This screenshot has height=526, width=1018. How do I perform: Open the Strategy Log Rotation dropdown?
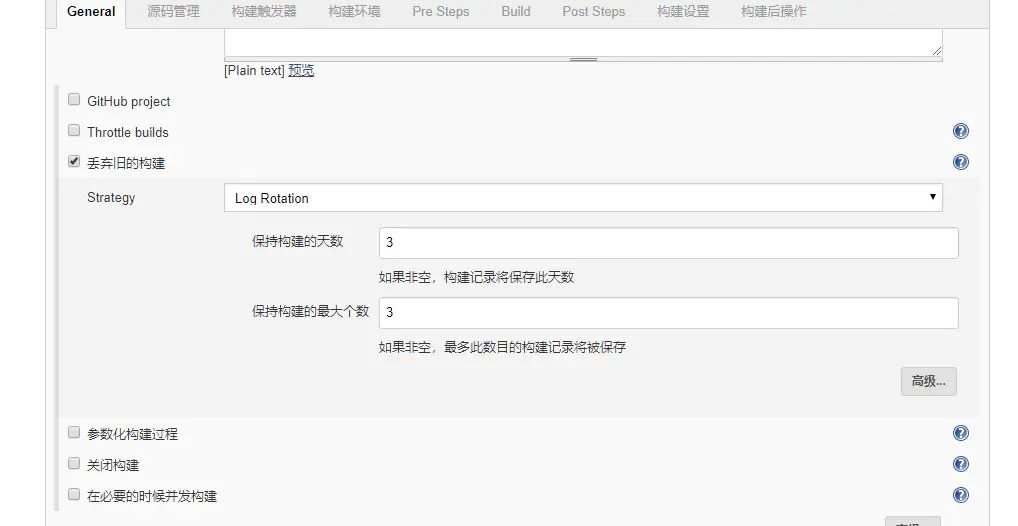point(583,197)
